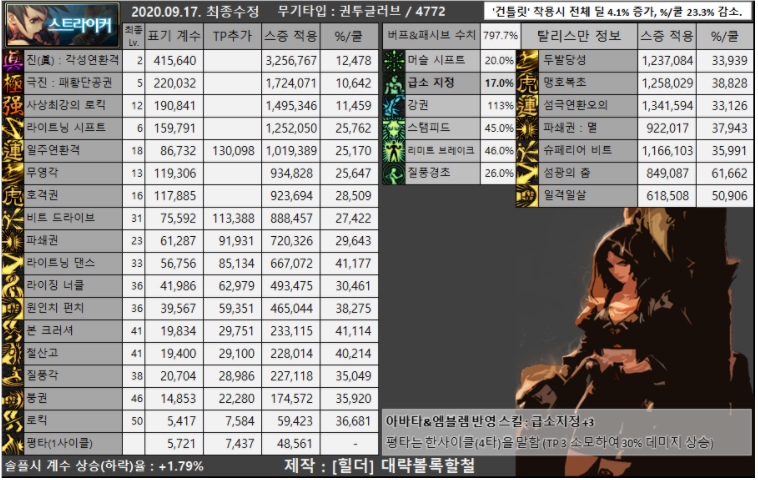
Task: Click the 스트라이커 character portrait banner
Action: click(x=62, y=24)
